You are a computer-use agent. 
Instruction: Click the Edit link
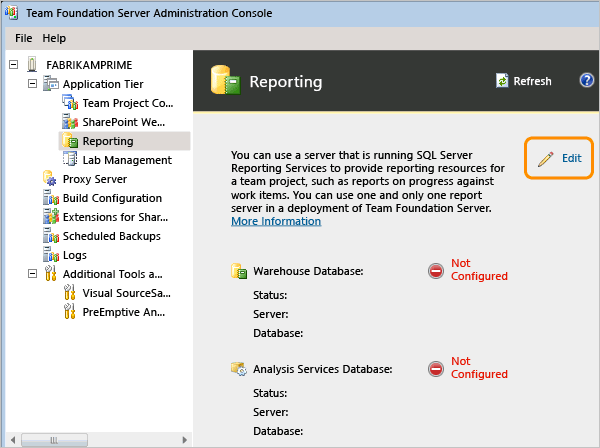tap(571, 159)
